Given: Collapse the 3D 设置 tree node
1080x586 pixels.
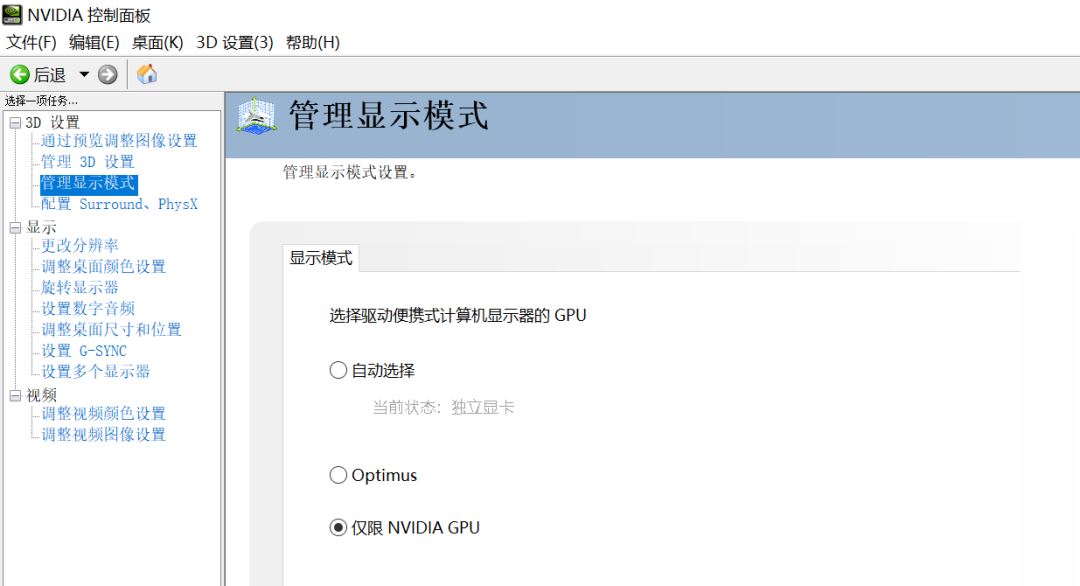Looking at the screenshot, I should tap(15, 123).
